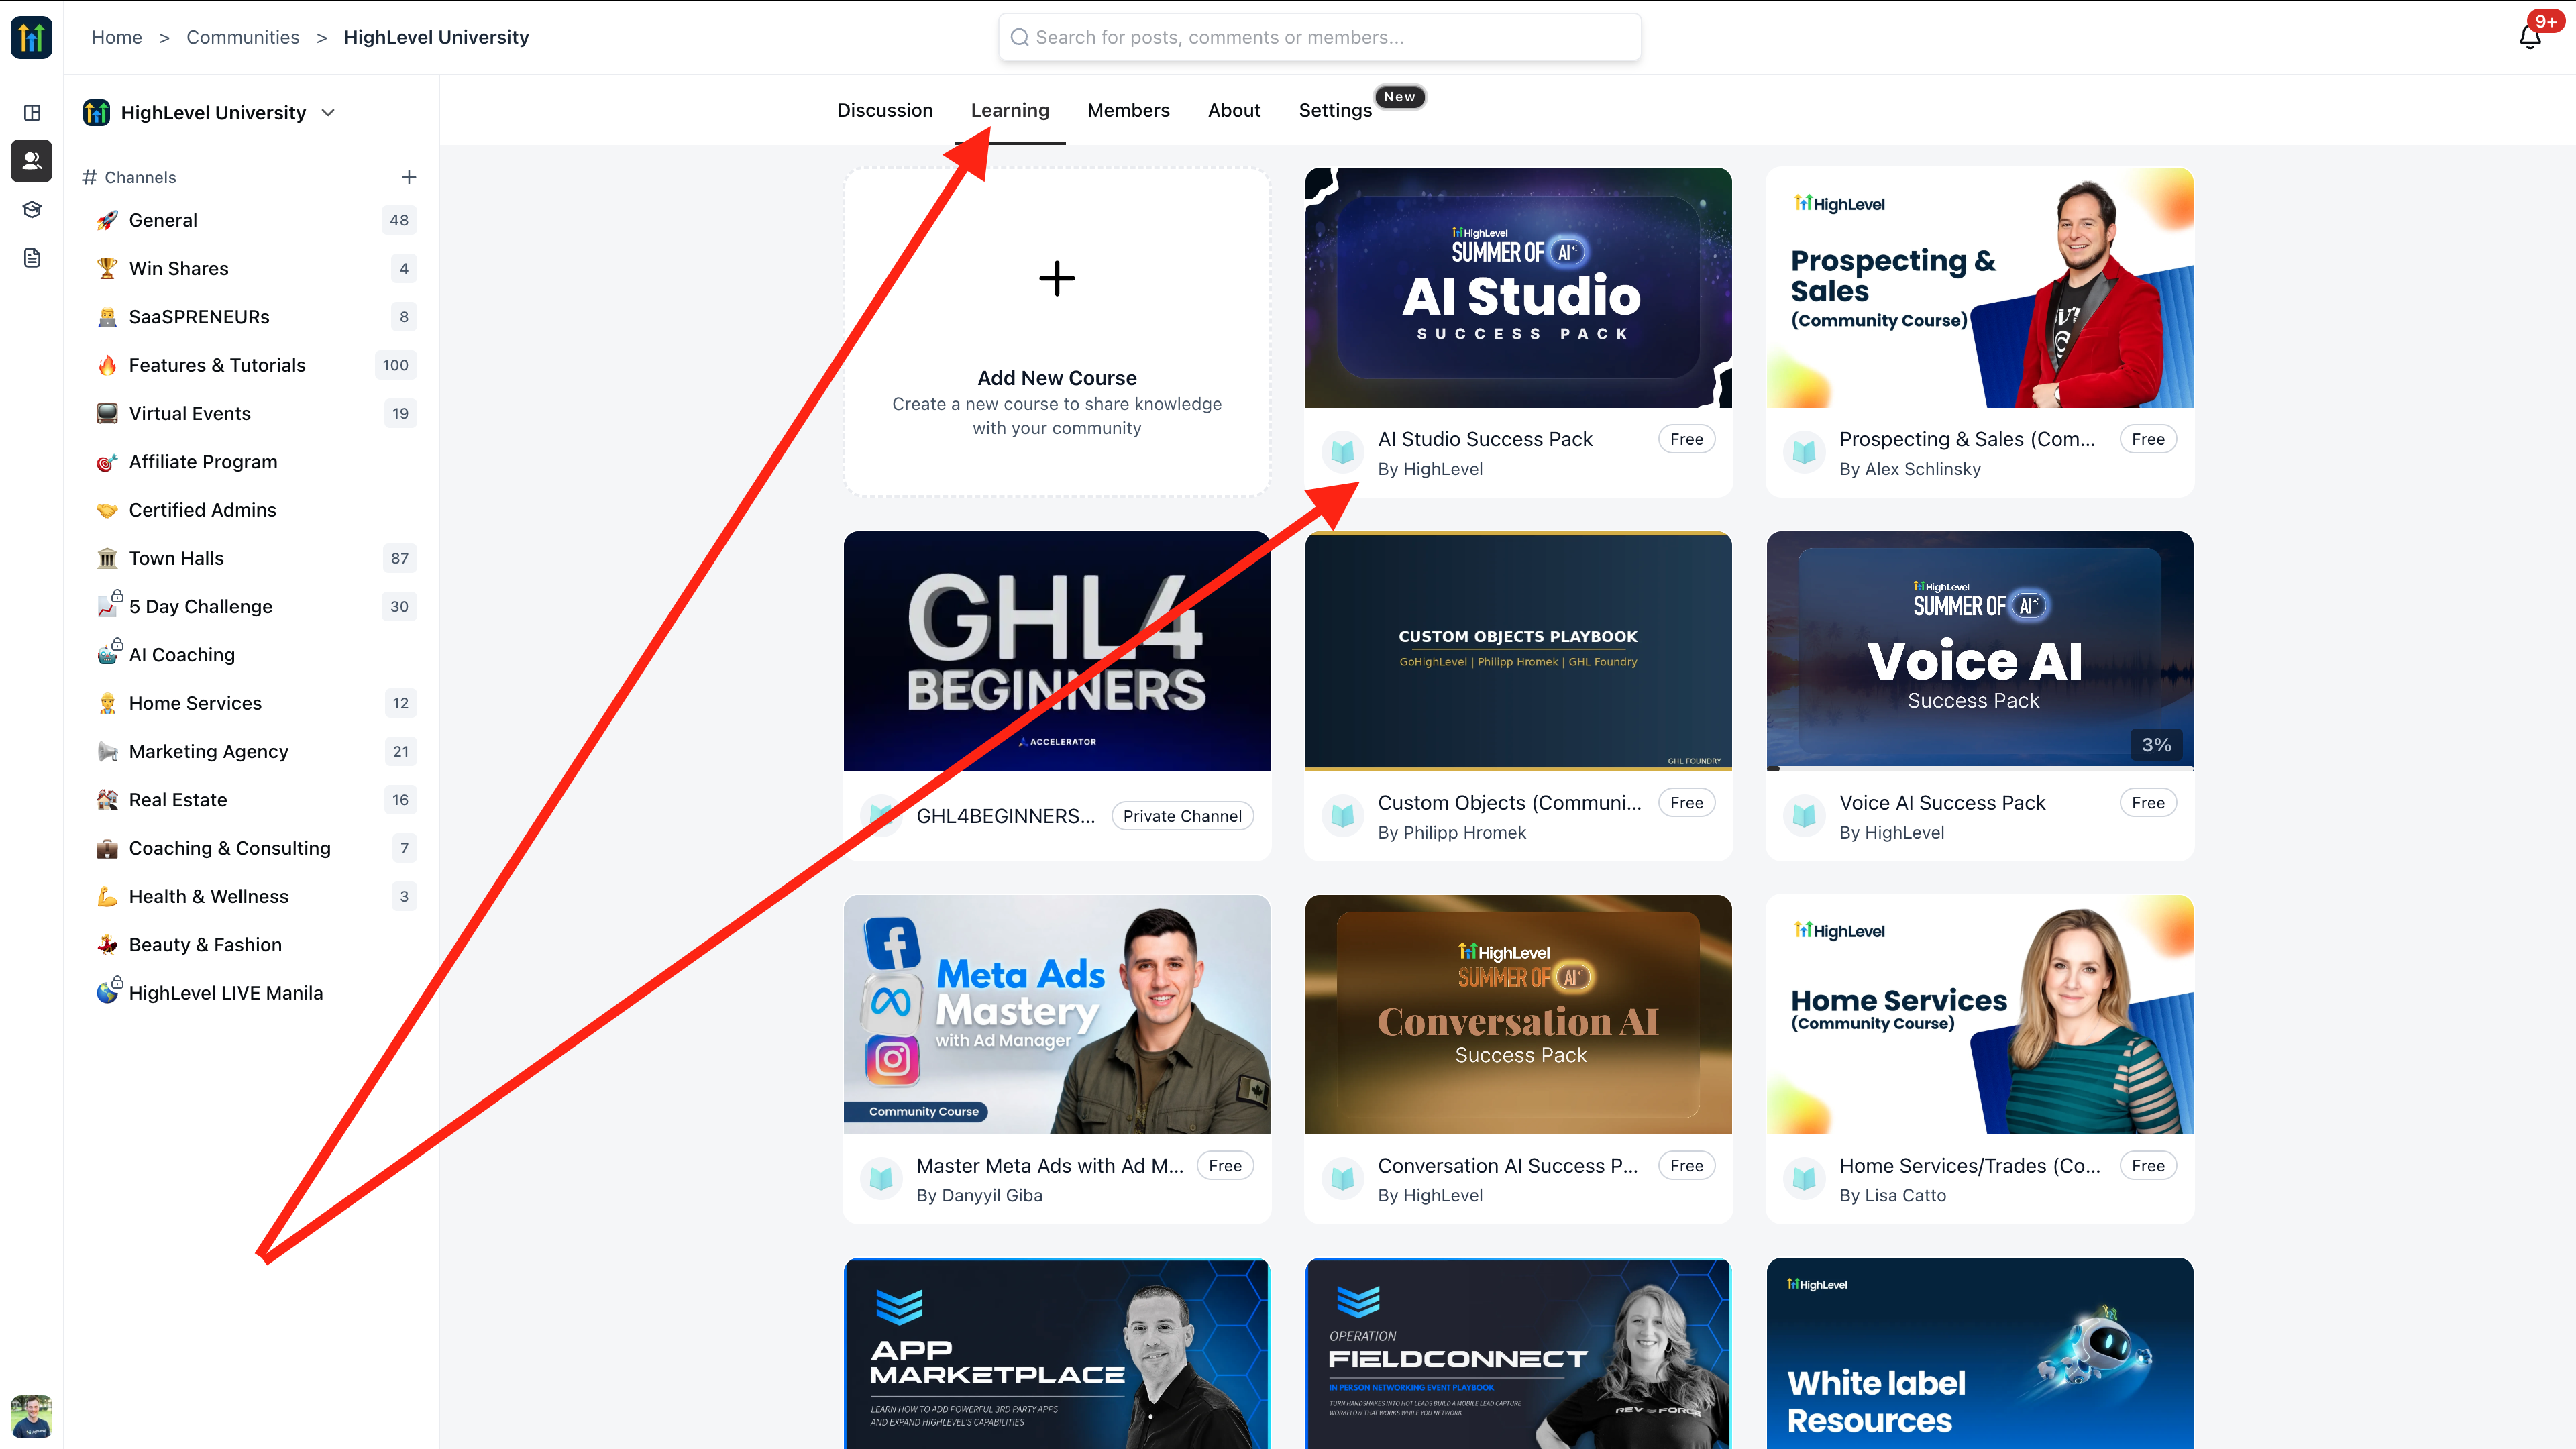Navigate to Communities breadcrumb link
2576x1449 pixels.
coord(243,37)
